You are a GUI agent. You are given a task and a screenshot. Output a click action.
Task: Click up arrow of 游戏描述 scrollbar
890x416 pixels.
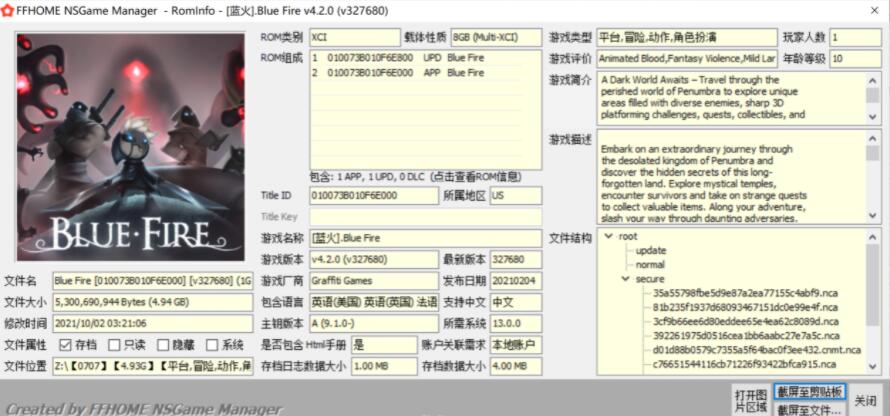coord(872,138)
